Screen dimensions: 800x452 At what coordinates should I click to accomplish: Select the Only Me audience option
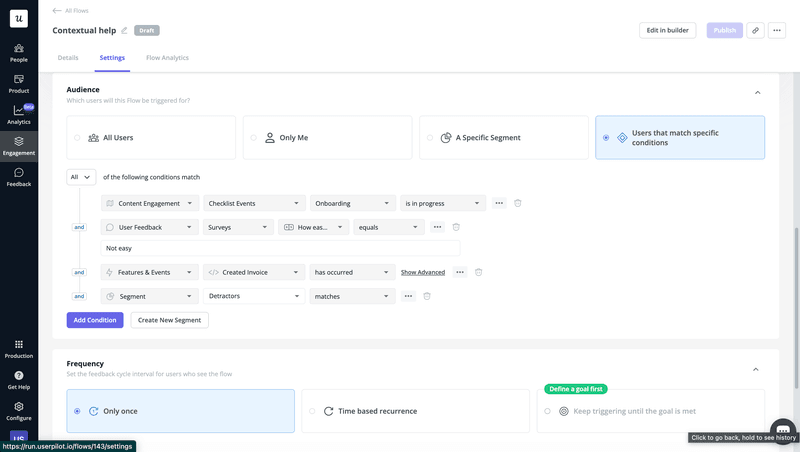(x=328, y=138)
